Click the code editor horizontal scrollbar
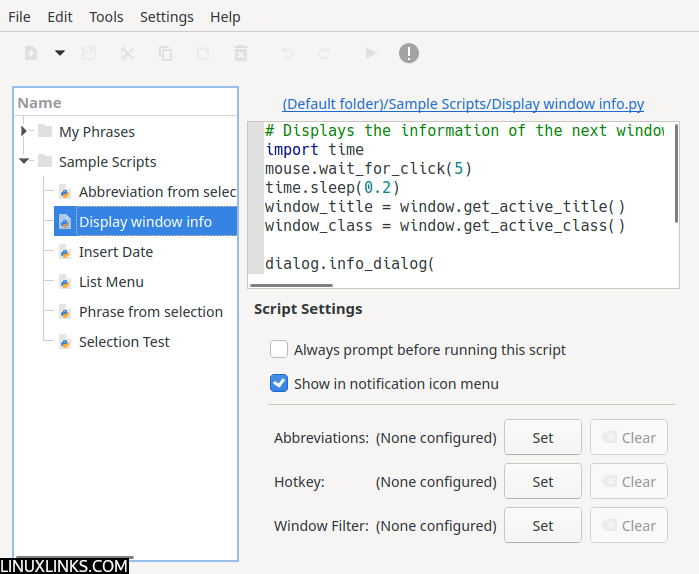 tap(292, 285)
